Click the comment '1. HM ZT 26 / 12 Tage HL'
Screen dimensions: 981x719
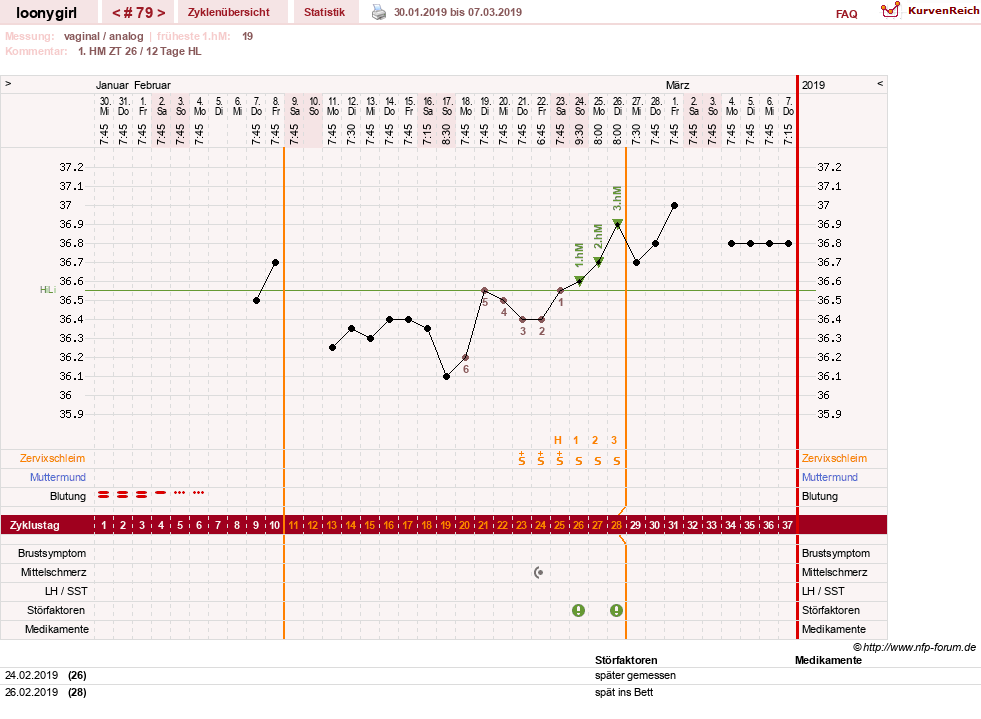(x=140, y=51)
